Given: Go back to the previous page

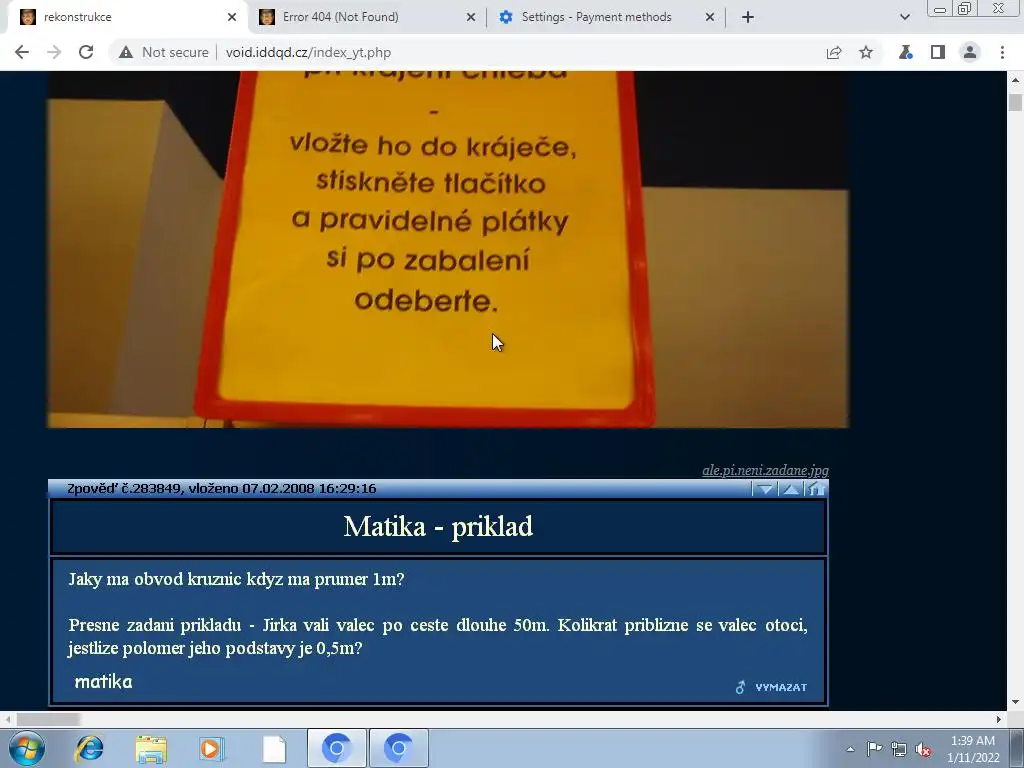Looking at the screenshot, I should 22,52.
